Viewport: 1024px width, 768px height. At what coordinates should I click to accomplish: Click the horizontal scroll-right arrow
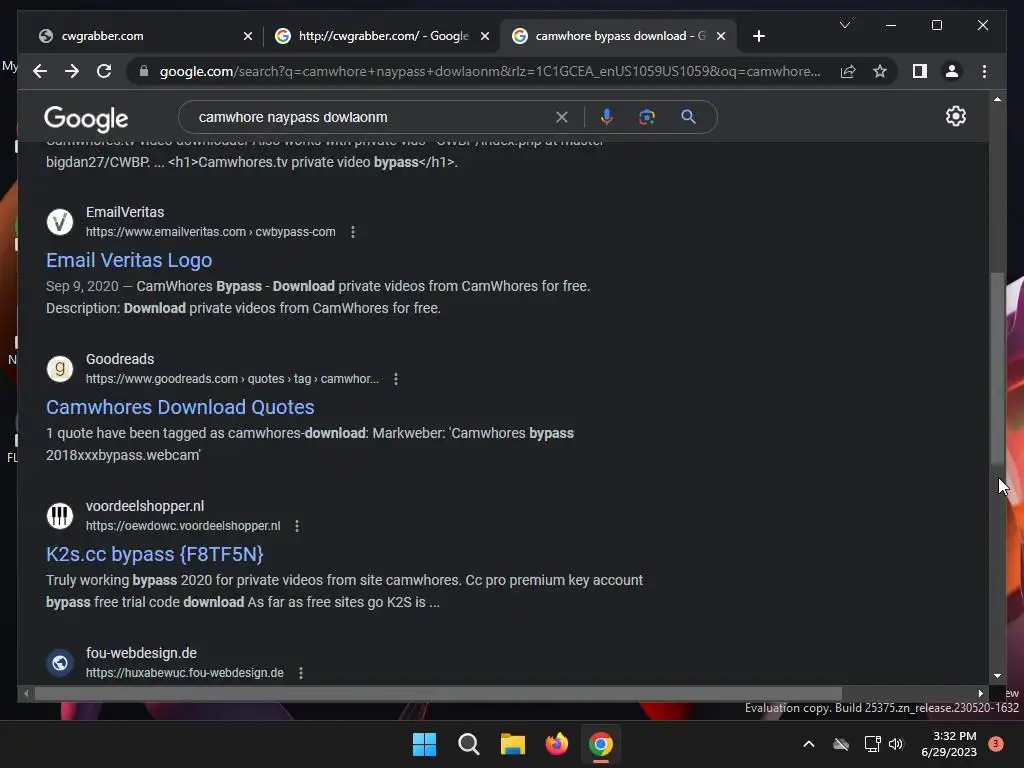pos(980,694)
